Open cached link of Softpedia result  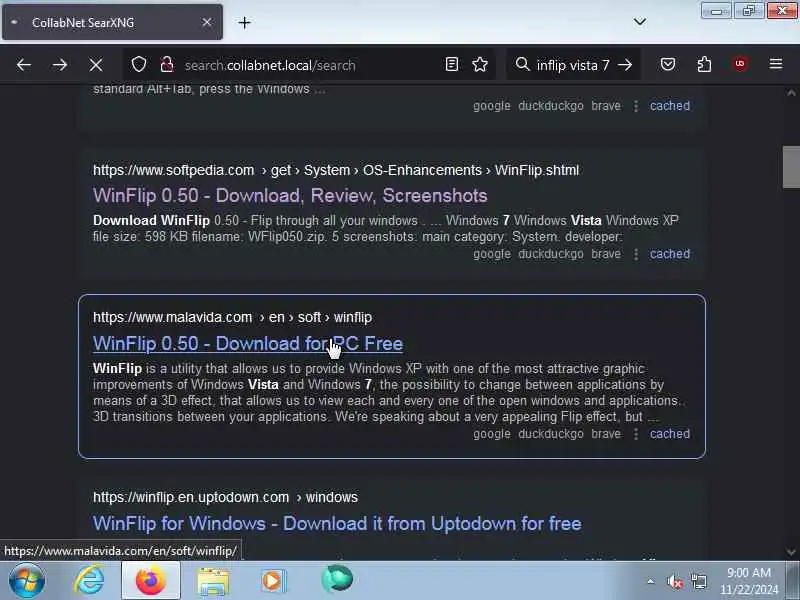pyautogui.click(x=669, y=254)
